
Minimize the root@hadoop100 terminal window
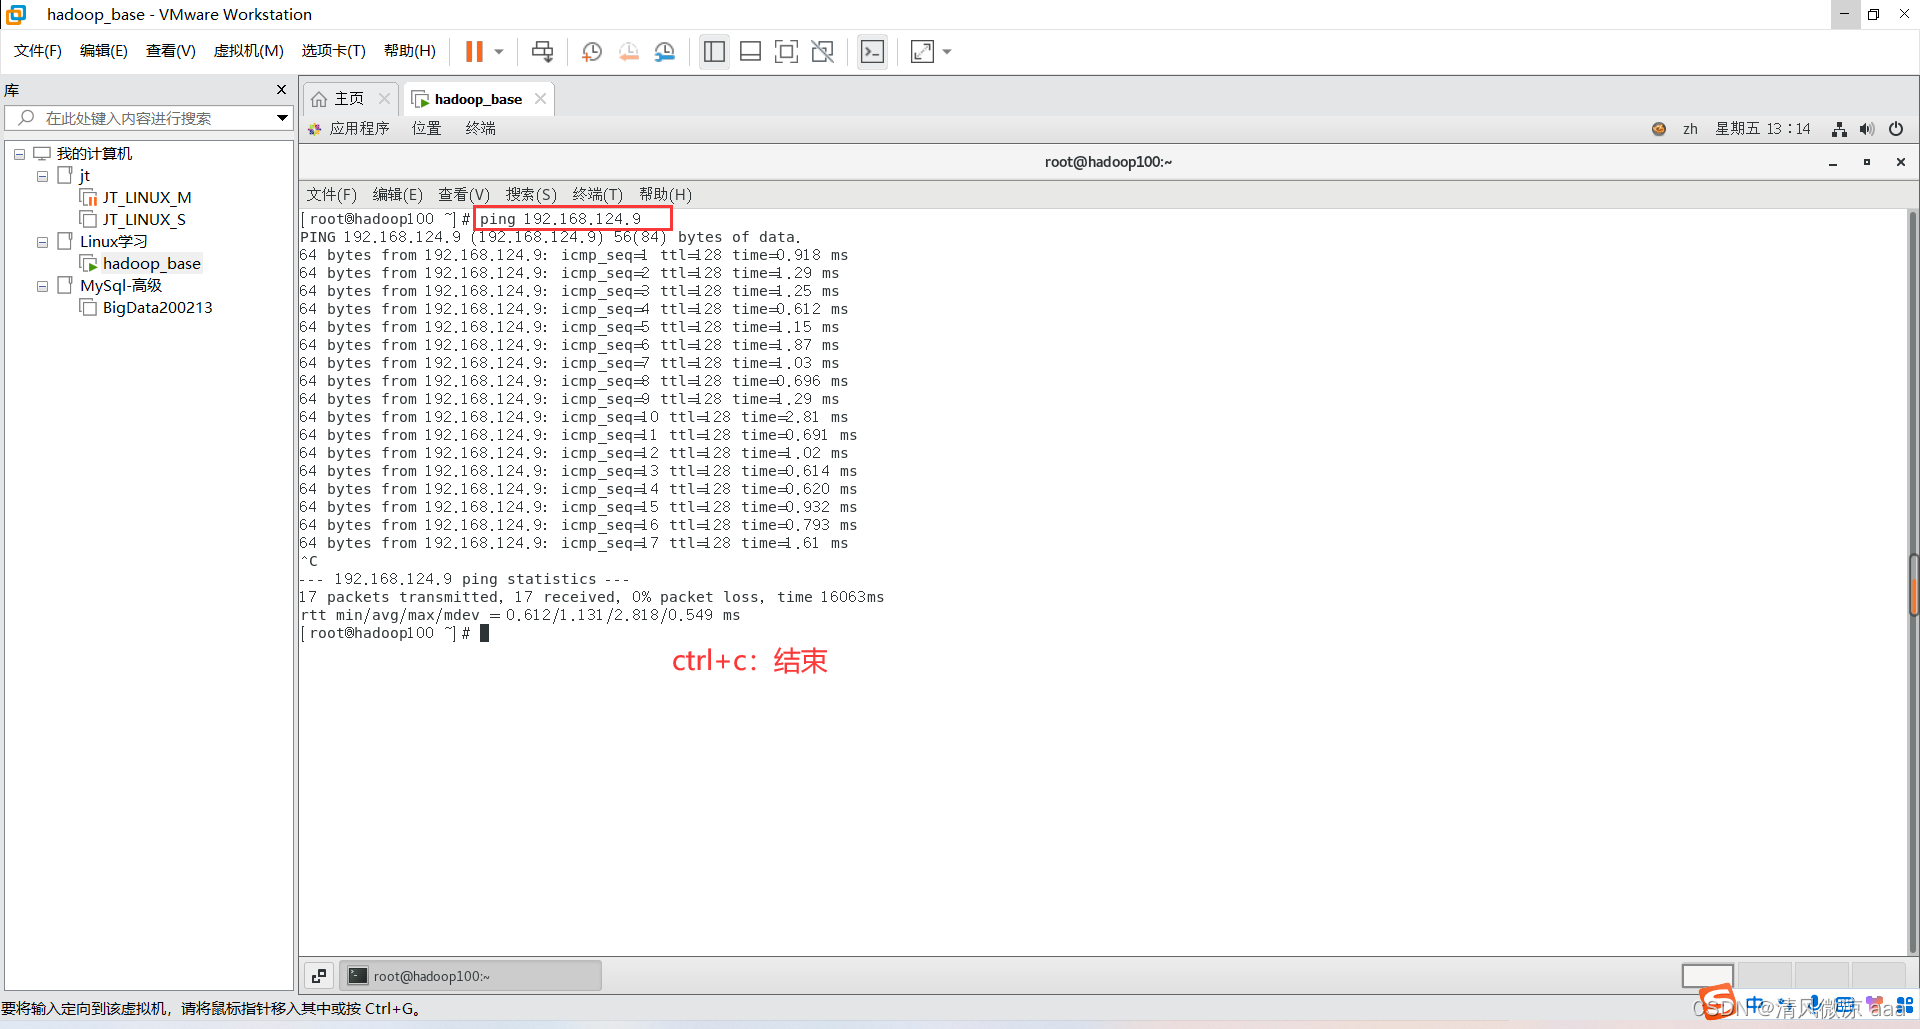click(x=1833, y=162)
